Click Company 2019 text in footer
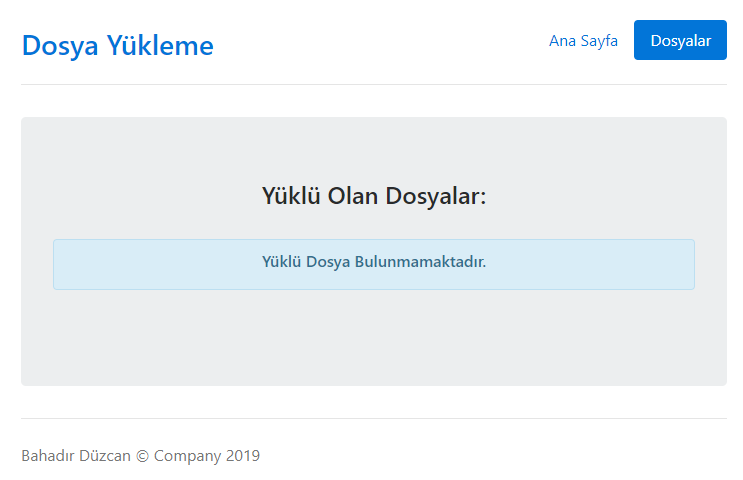 pyautogui.click(x=207, y=456)
